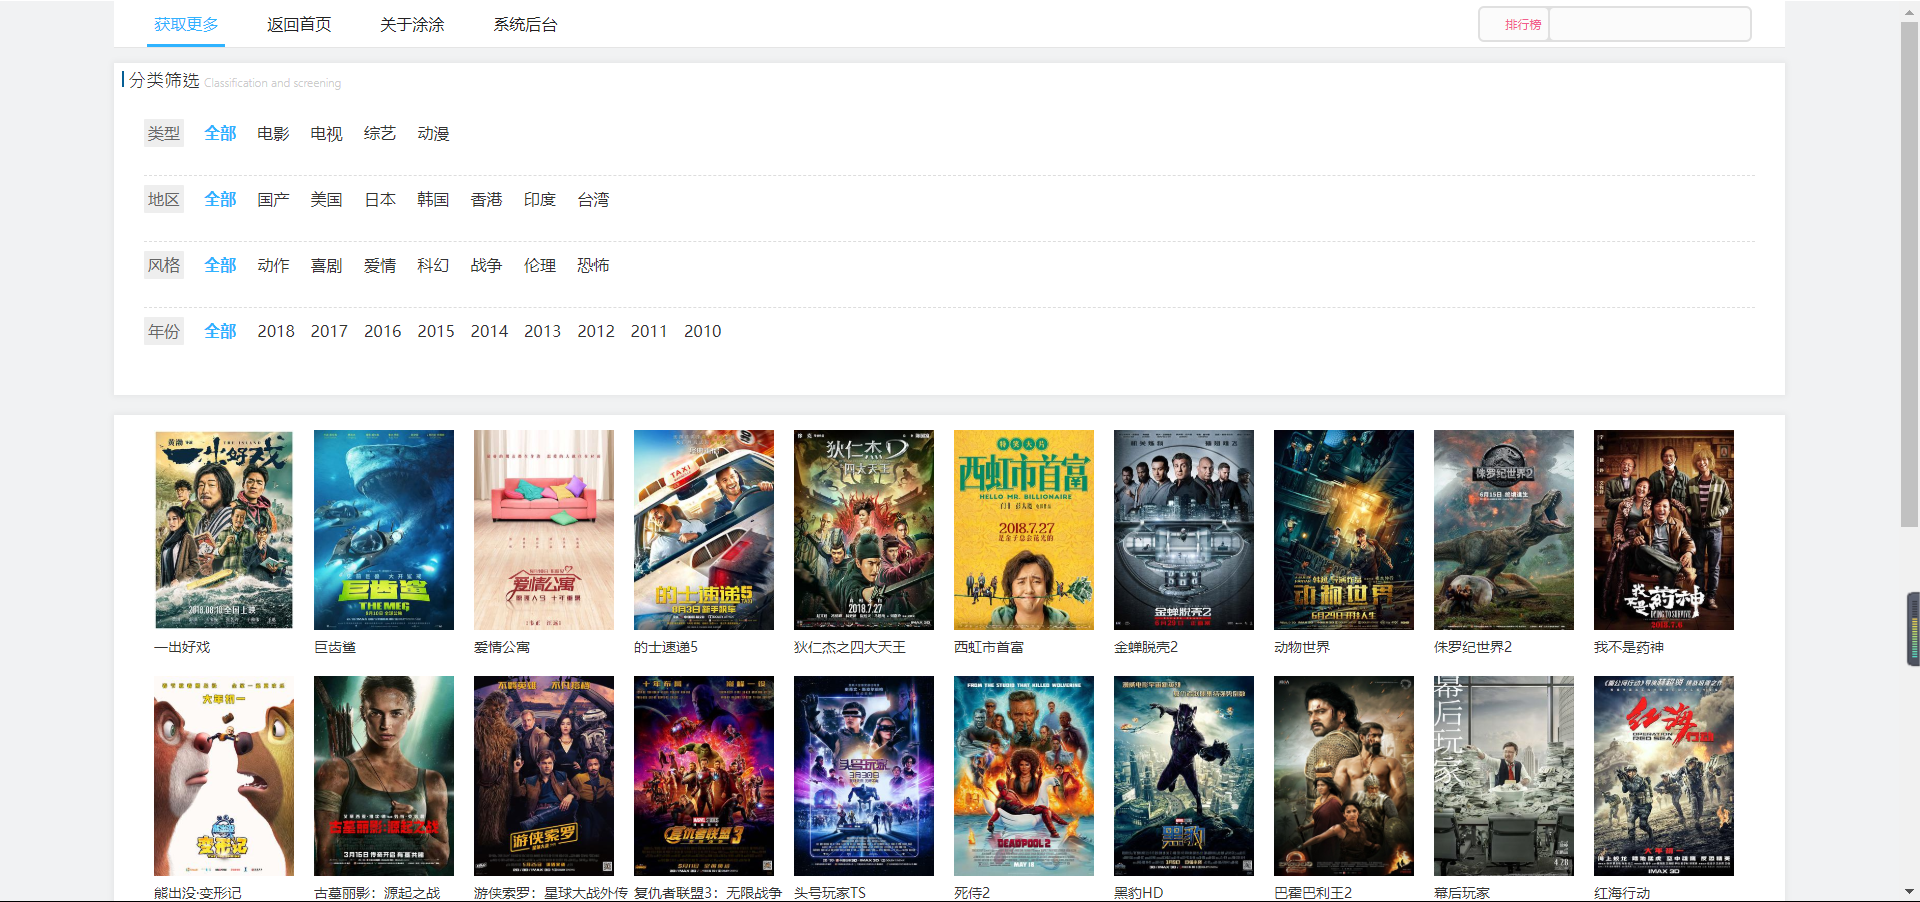The height and width of the screenshot is (902, 1920).
Task: Open the 黑豹HD poster
Action: click(1184, 776)
